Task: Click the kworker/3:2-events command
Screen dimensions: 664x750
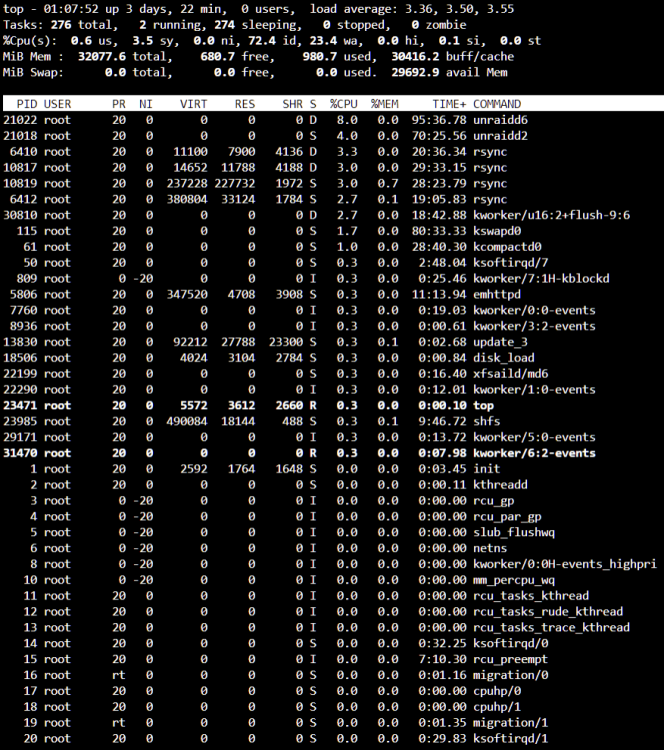Action: pyautogui.click(x=534, y=326)
